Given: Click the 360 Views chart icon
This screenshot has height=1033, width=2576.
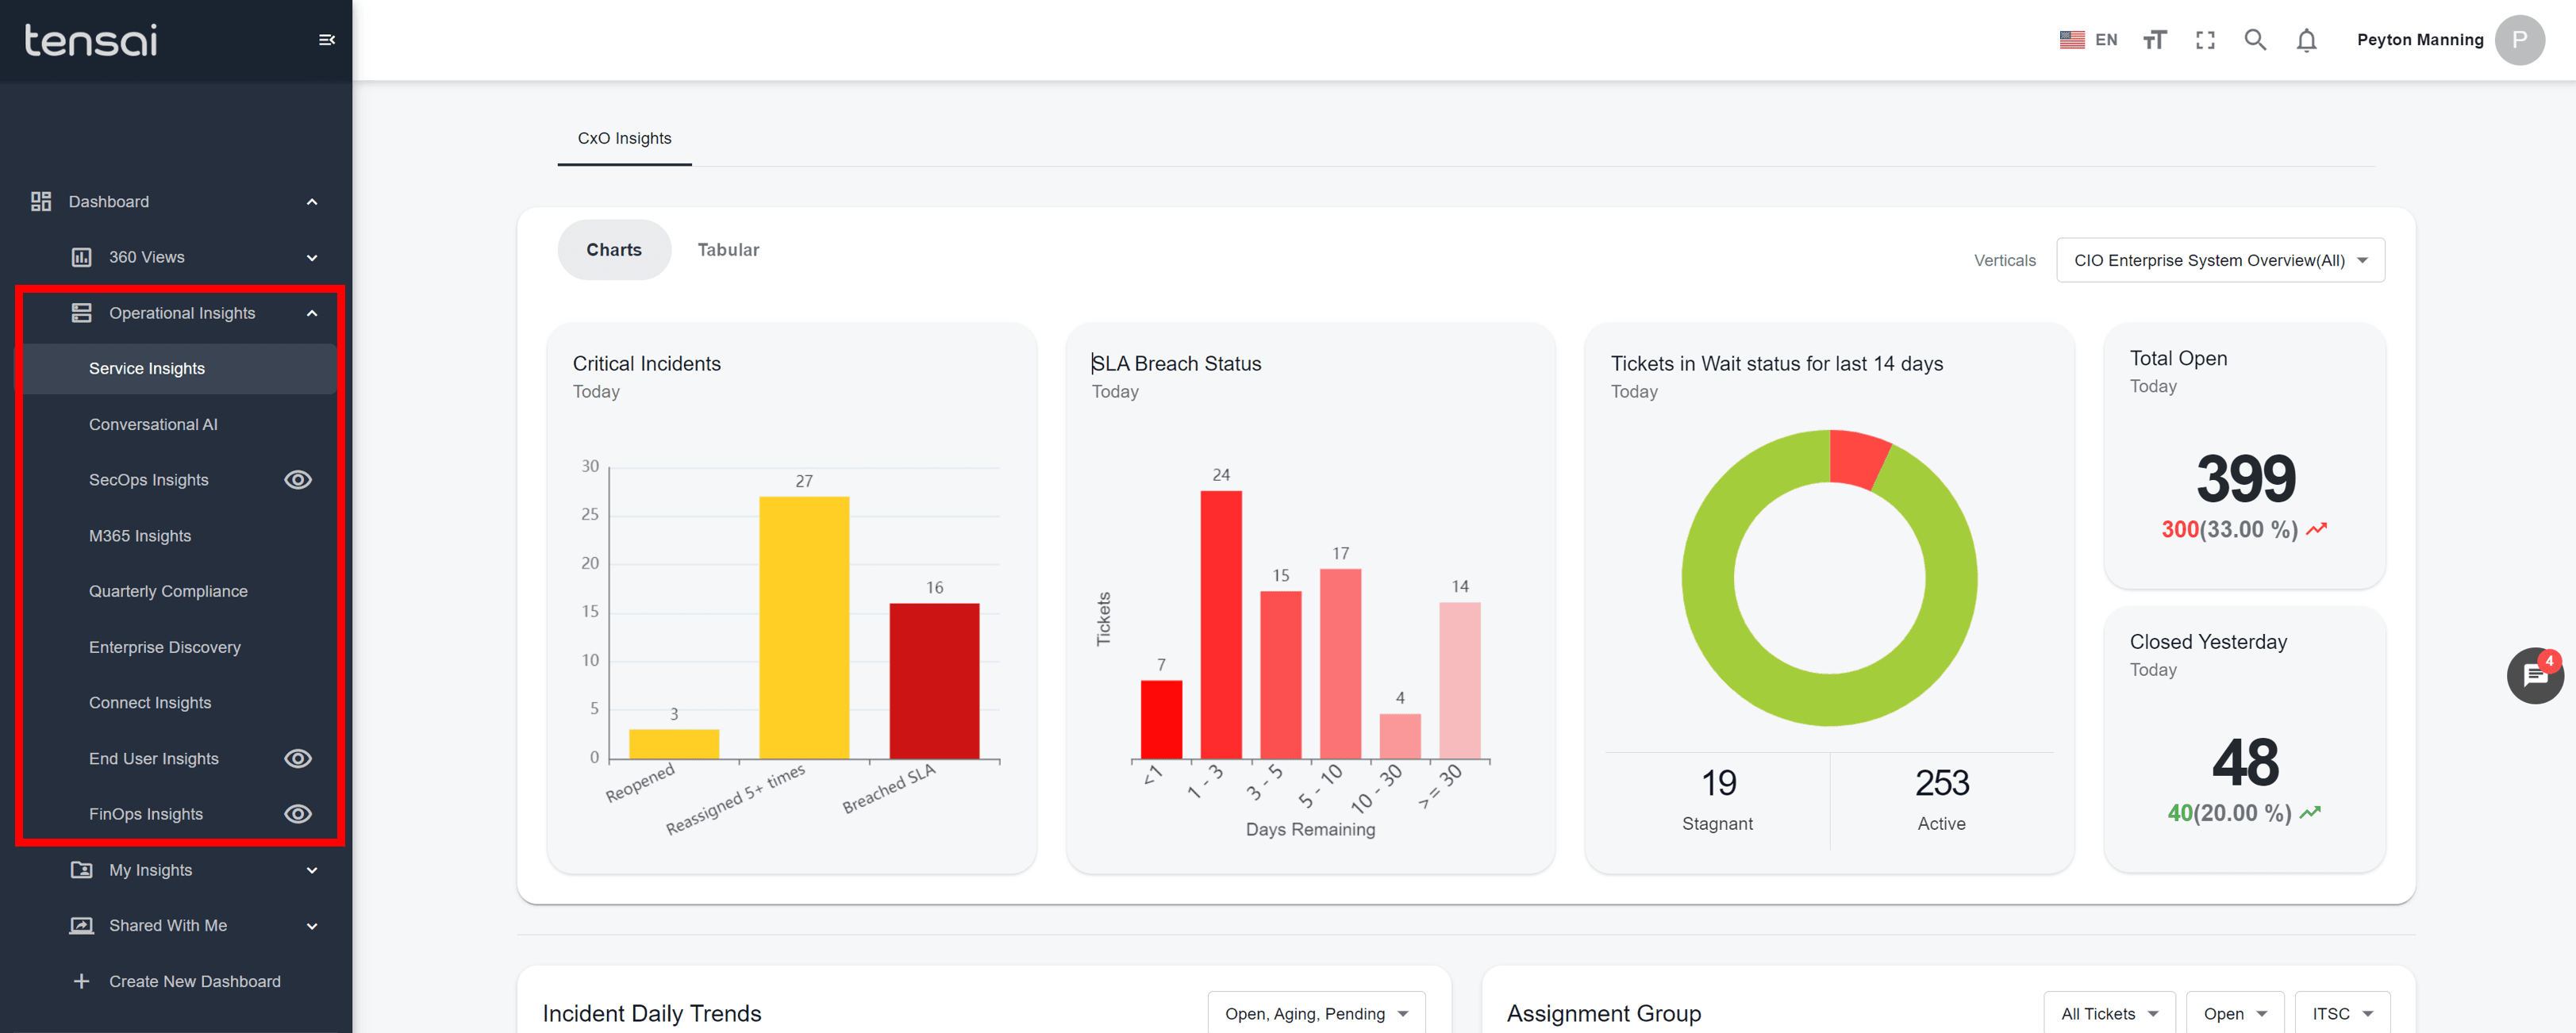Looking at the screenshot, I should click(x=81, y=258).
